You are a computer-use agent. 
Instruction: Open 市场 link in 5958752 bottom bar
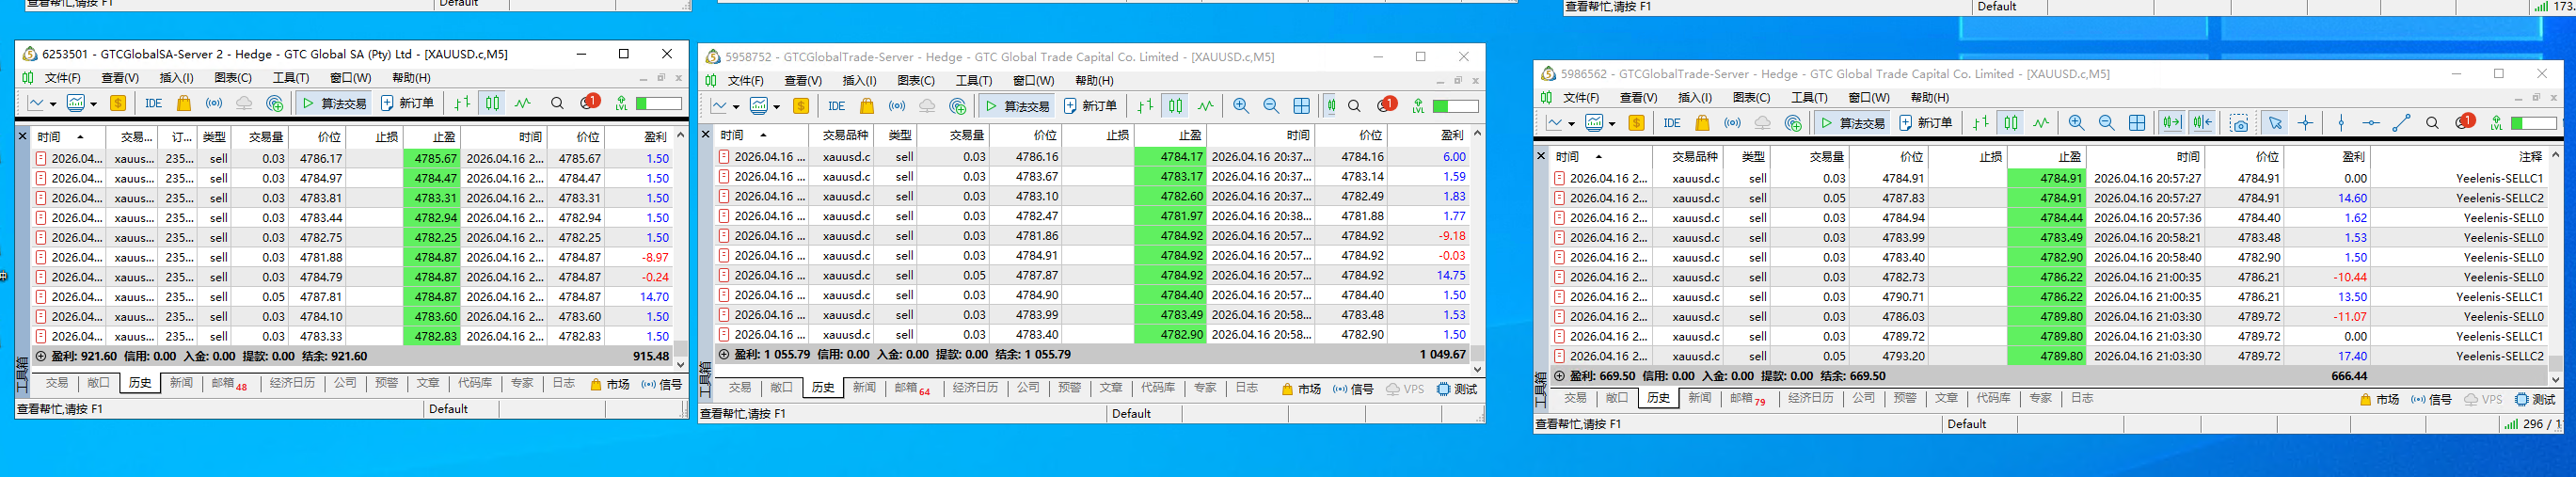(x=1302, y=389)
